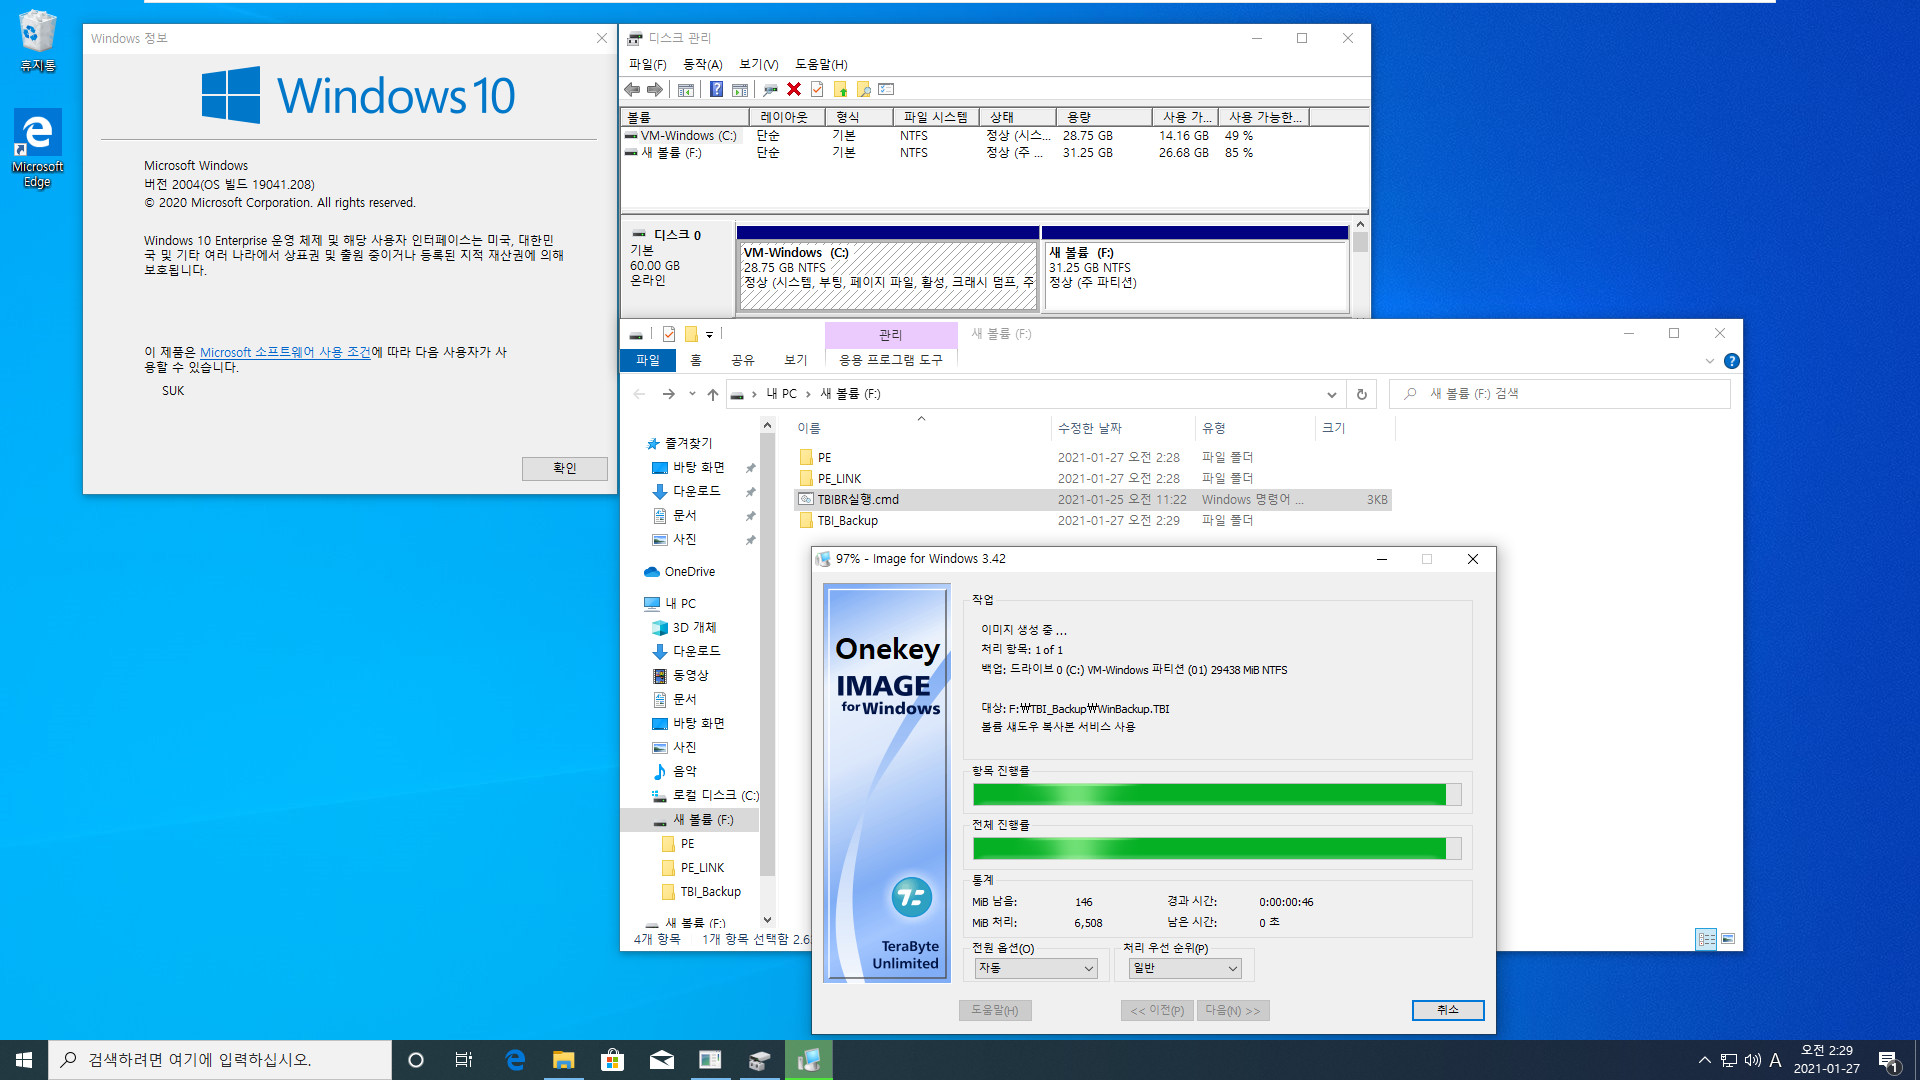The width and height of the screenshot is (1920, 1080).
Task: Select the VM-Windows (C:) partition block
Action: pyautogui.click(x=888, y=270)
